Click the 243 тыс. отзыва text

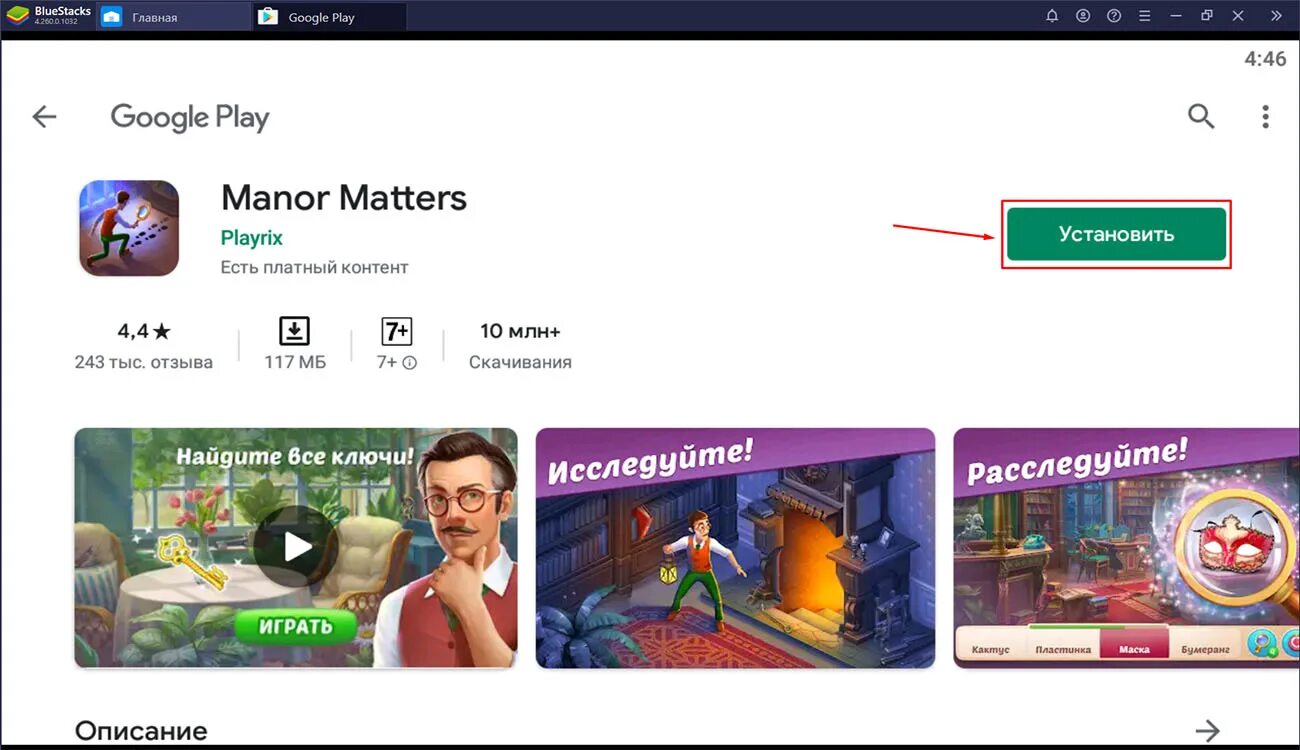[144, 362]
